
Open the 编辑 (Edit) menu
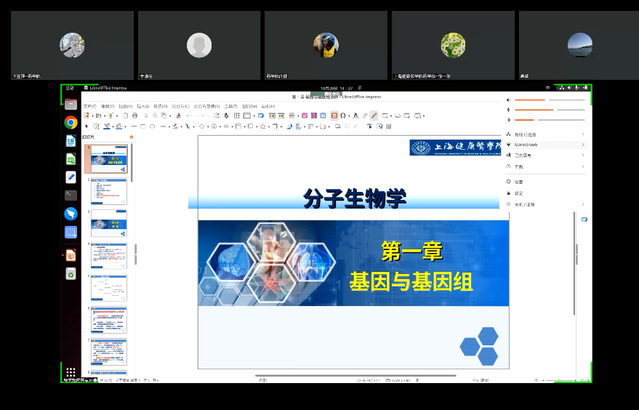point(108,106)
